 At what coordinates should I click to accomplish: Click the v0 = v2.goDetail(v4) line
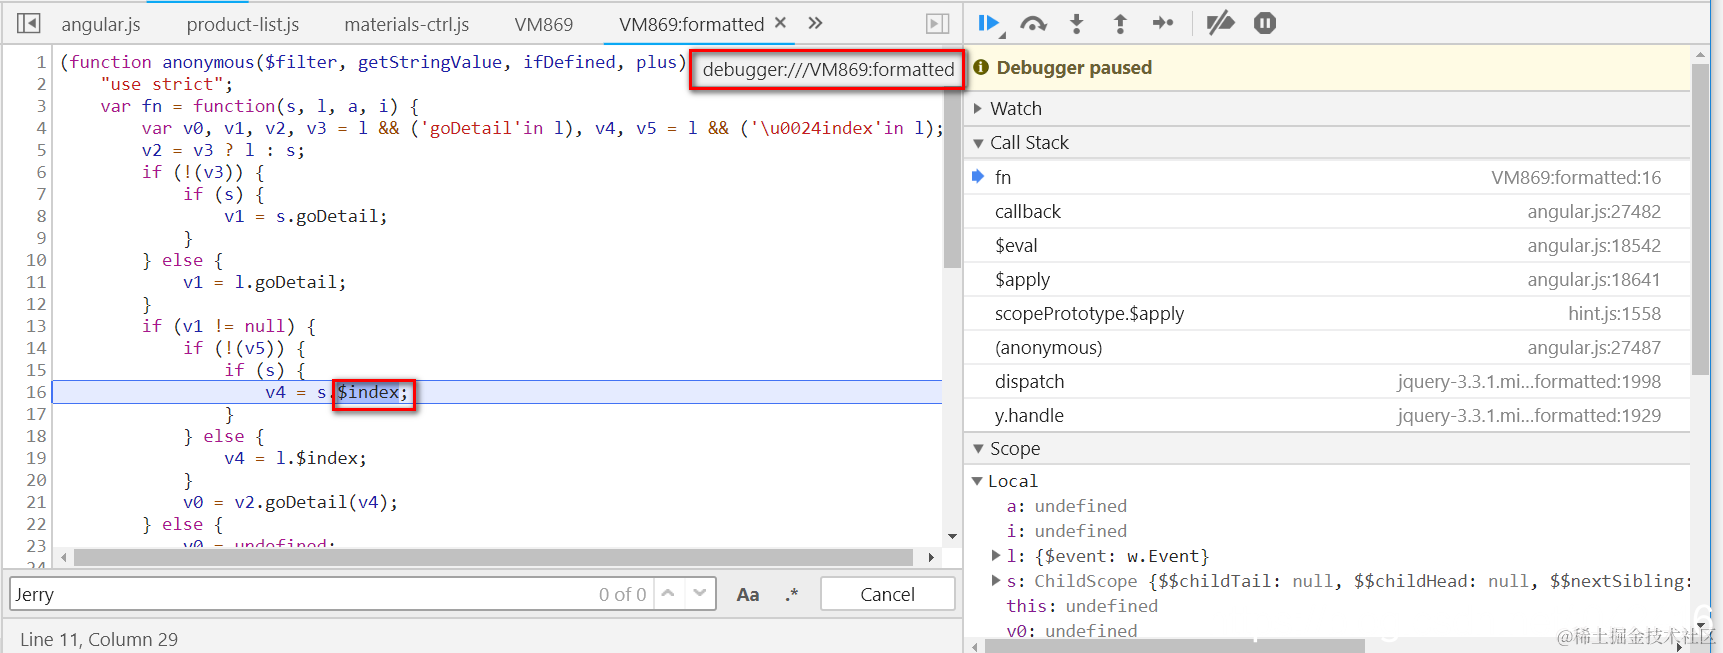point(290,502)
